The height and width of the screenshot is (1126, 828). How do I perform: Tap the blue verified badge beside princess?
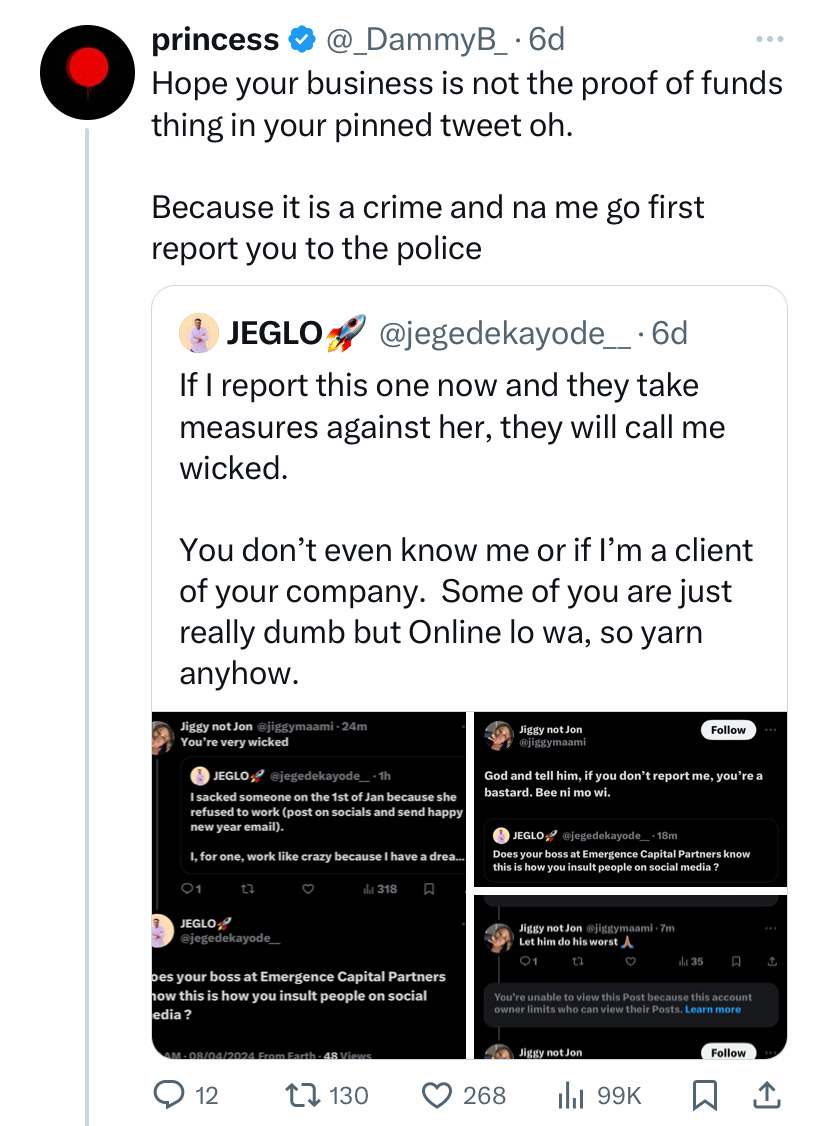302,39
